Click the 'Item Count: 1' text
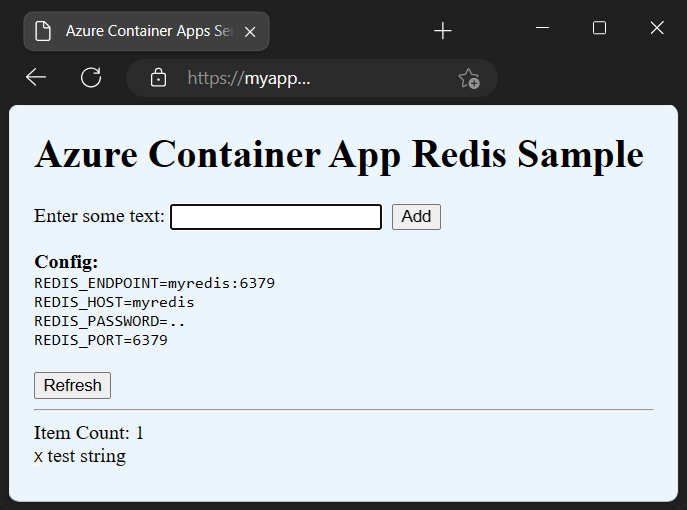687x510 pixels. pyautogui.click(x=89, y=433)
